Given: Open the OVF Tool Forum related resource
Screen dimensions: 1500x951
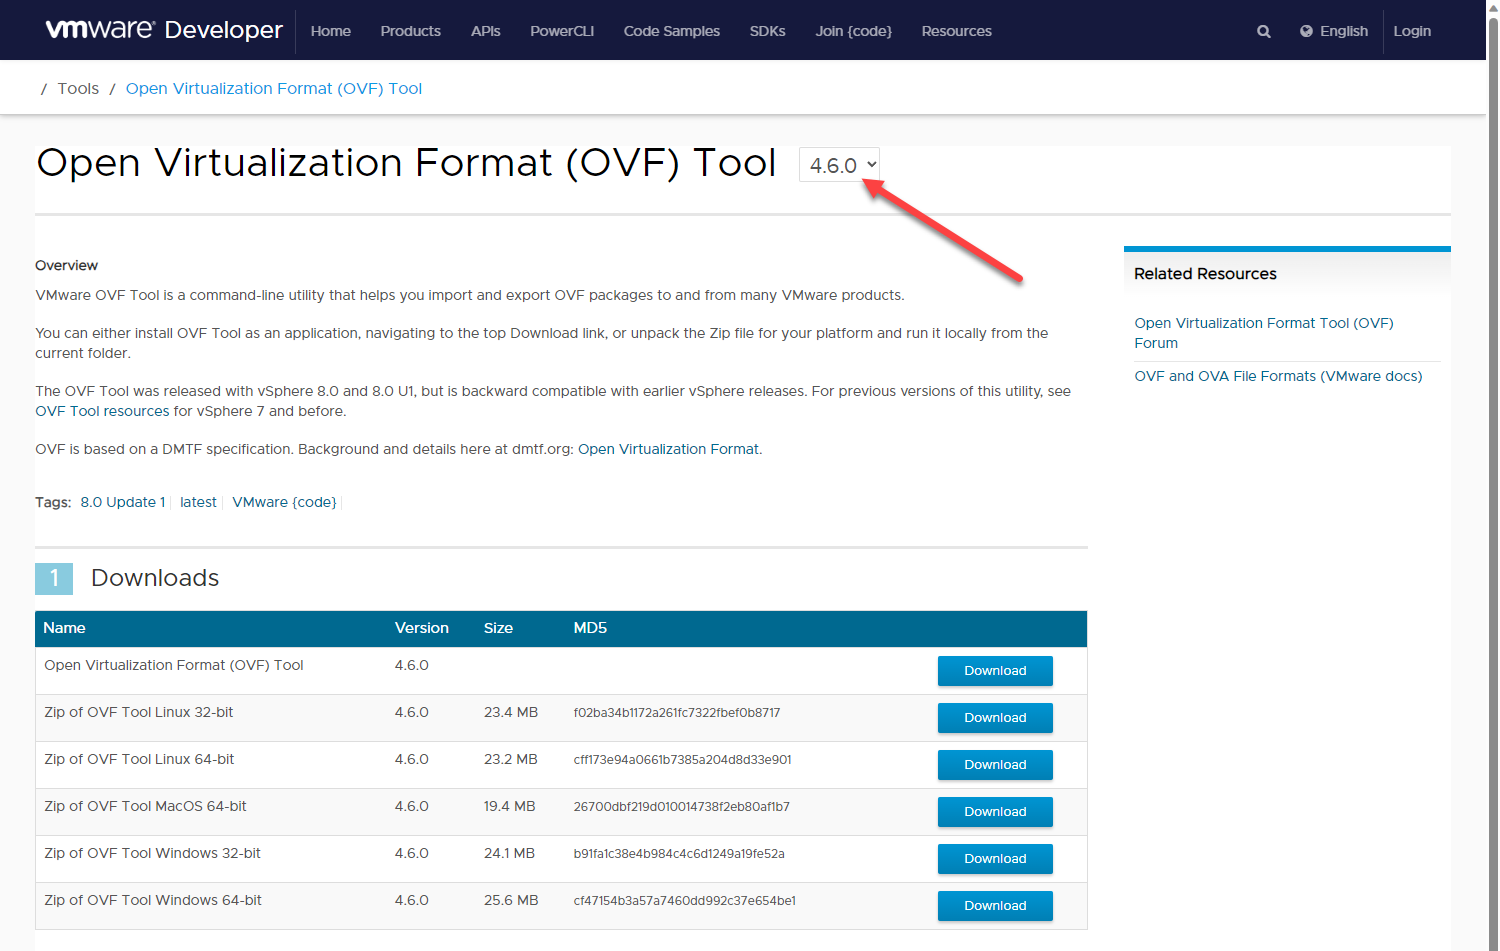Looking at the screenshot, I should tap(1263, 333).
